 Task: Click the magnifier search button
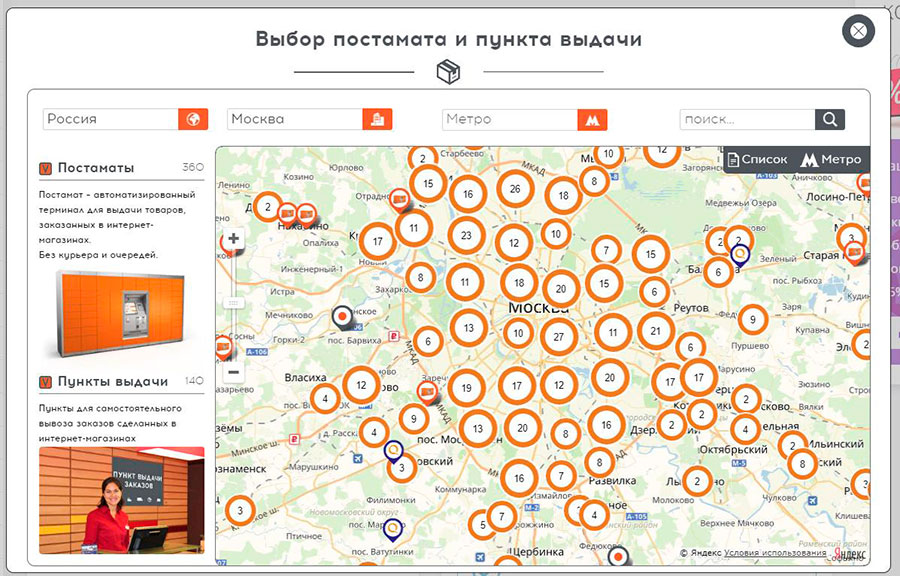click(x=829, y=119)
